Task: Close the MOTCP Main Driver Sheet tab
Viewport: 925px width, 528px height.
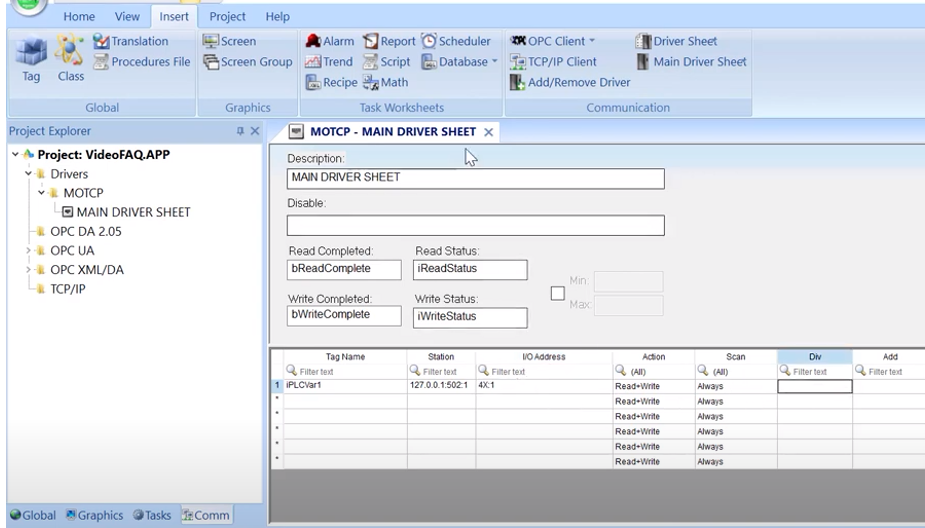Action: pos(488,132)
